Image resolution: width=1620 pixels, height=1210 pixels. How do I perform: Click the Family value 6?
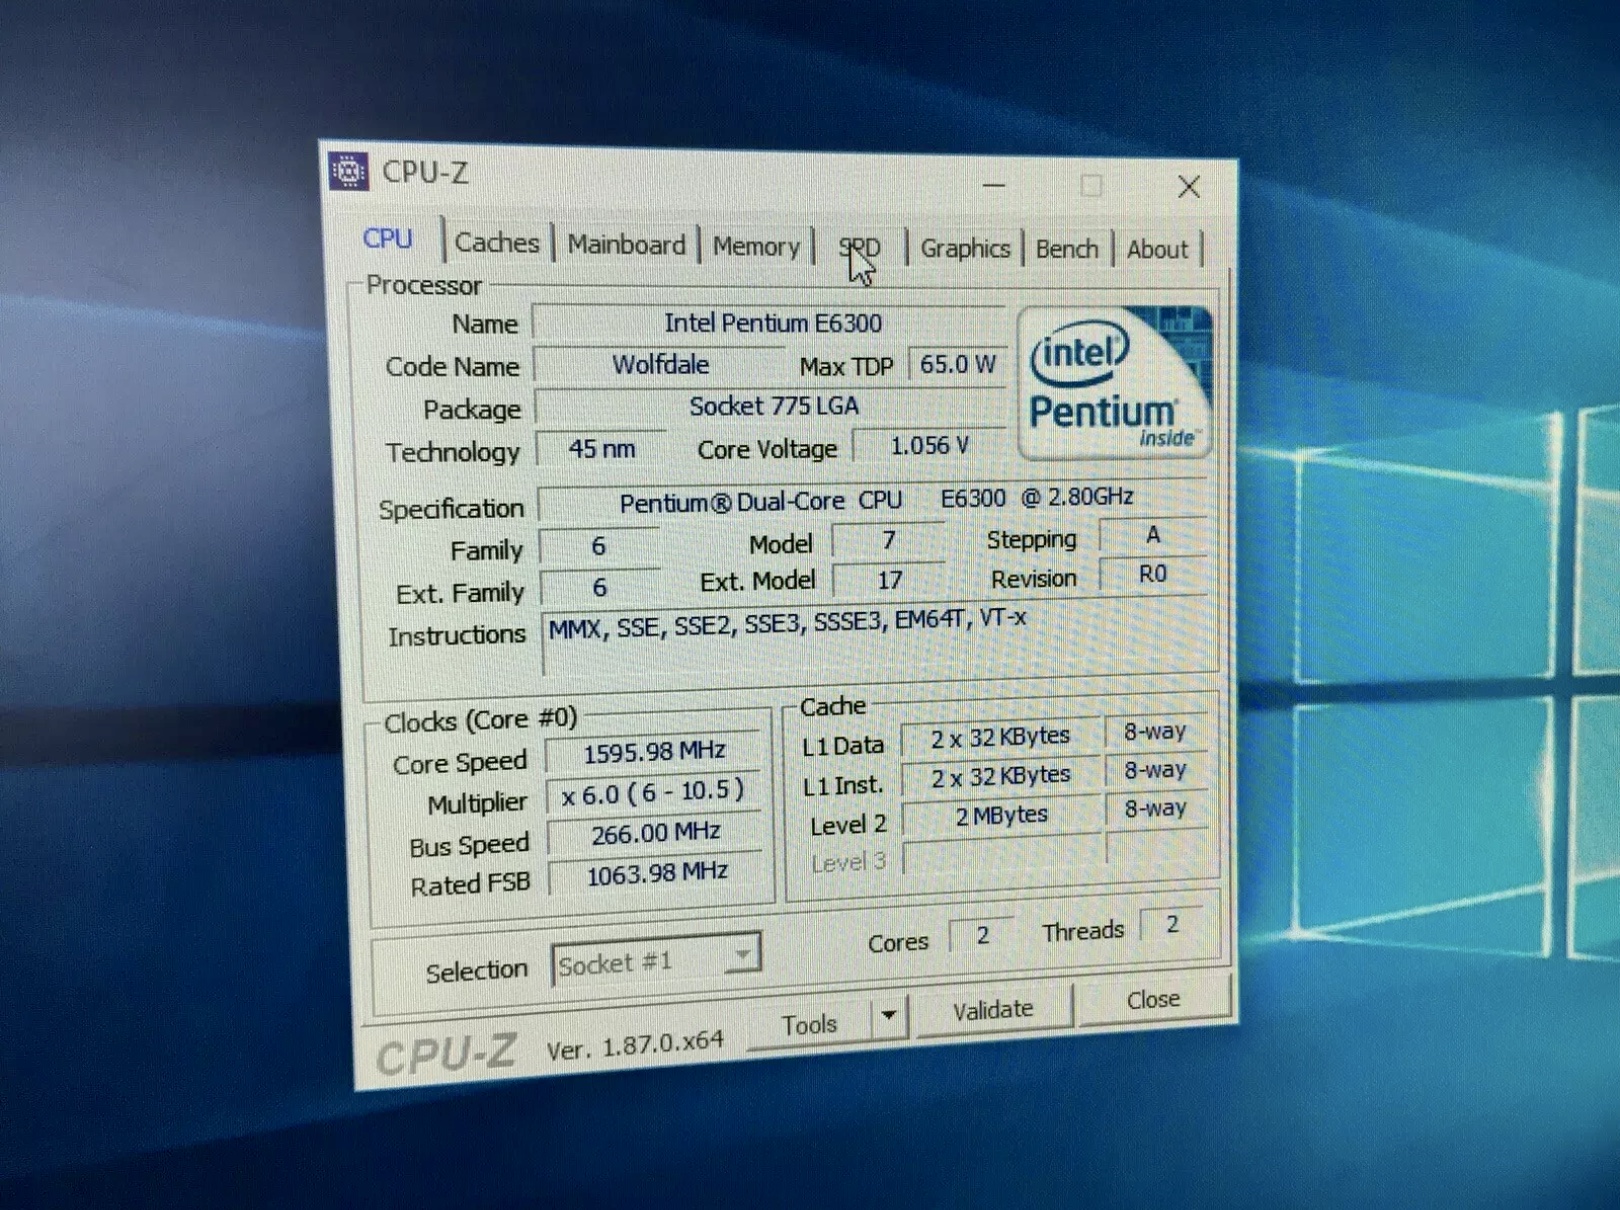[598, 547]
